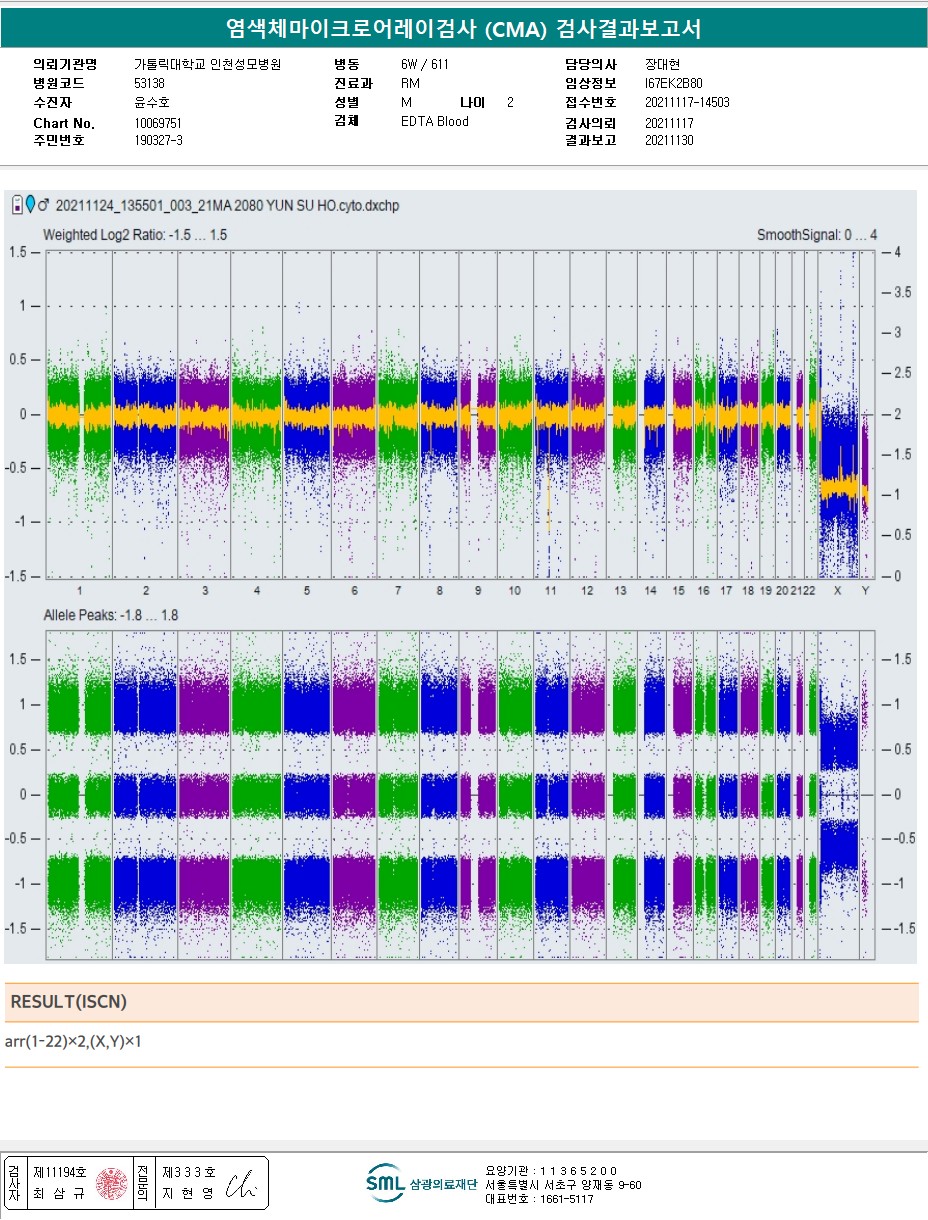
Task: Click the 'Chart No.' field label
Action: coord(64,123)
